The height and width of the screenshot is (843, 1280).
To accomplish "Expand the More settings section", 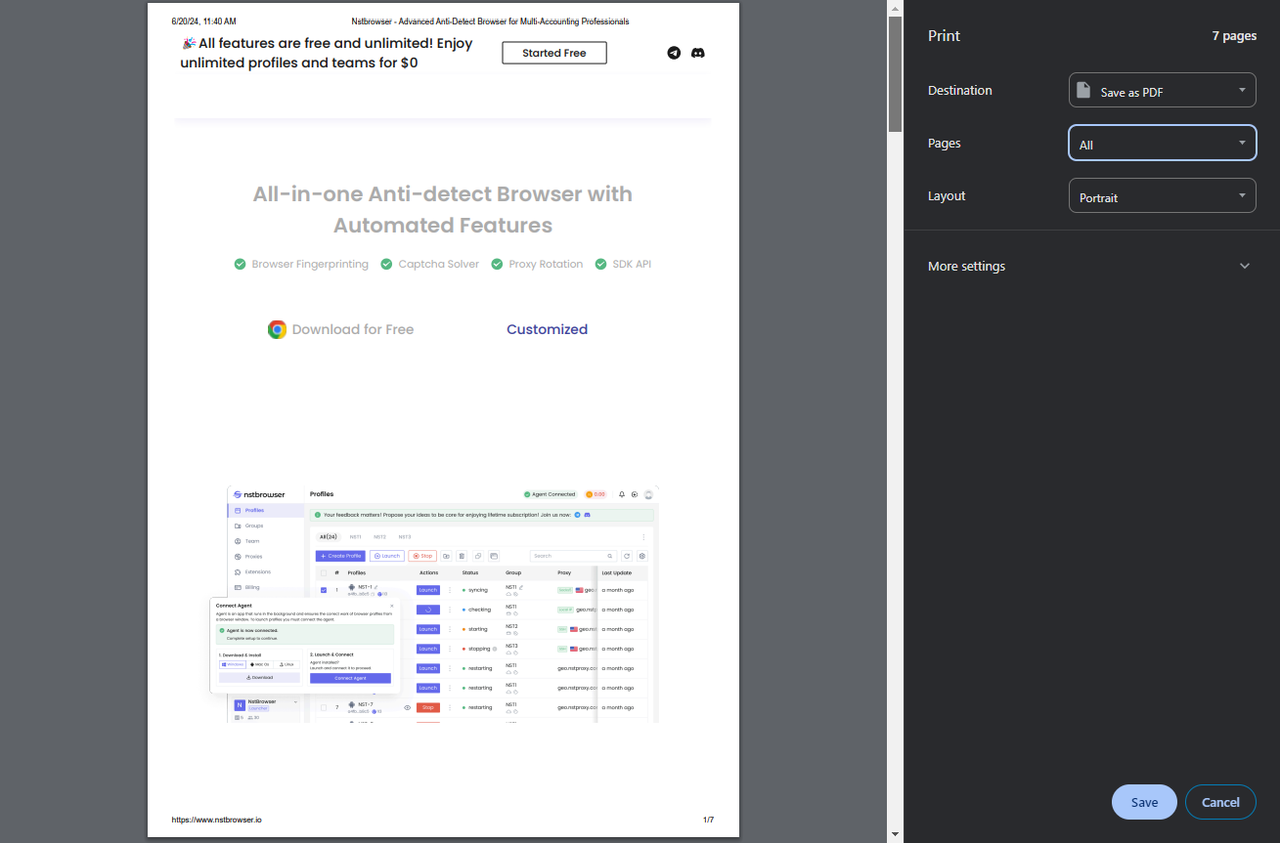I will click(1090, 266).
